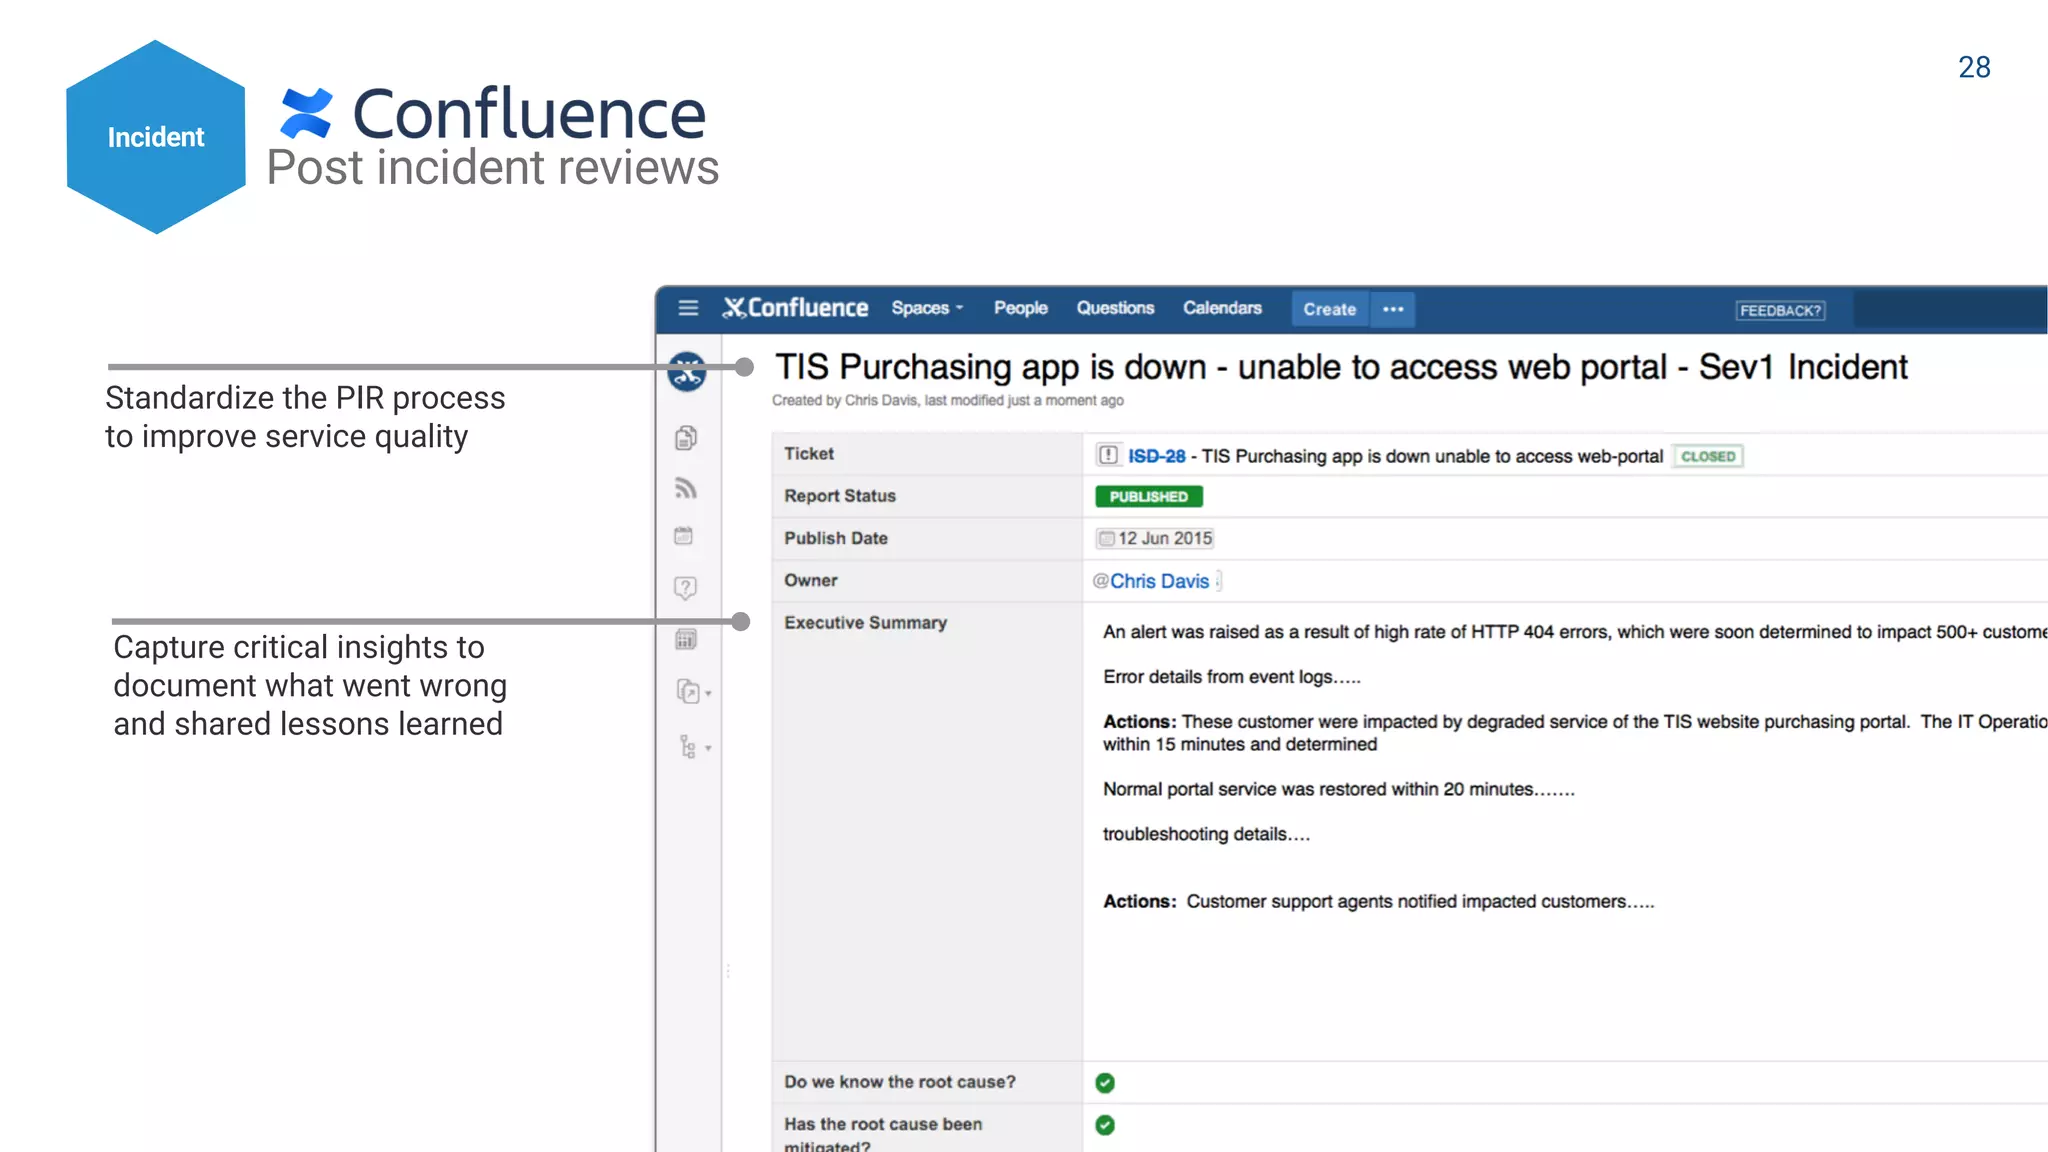Click the Confluence X logo on slide

(x=306, y=113)
